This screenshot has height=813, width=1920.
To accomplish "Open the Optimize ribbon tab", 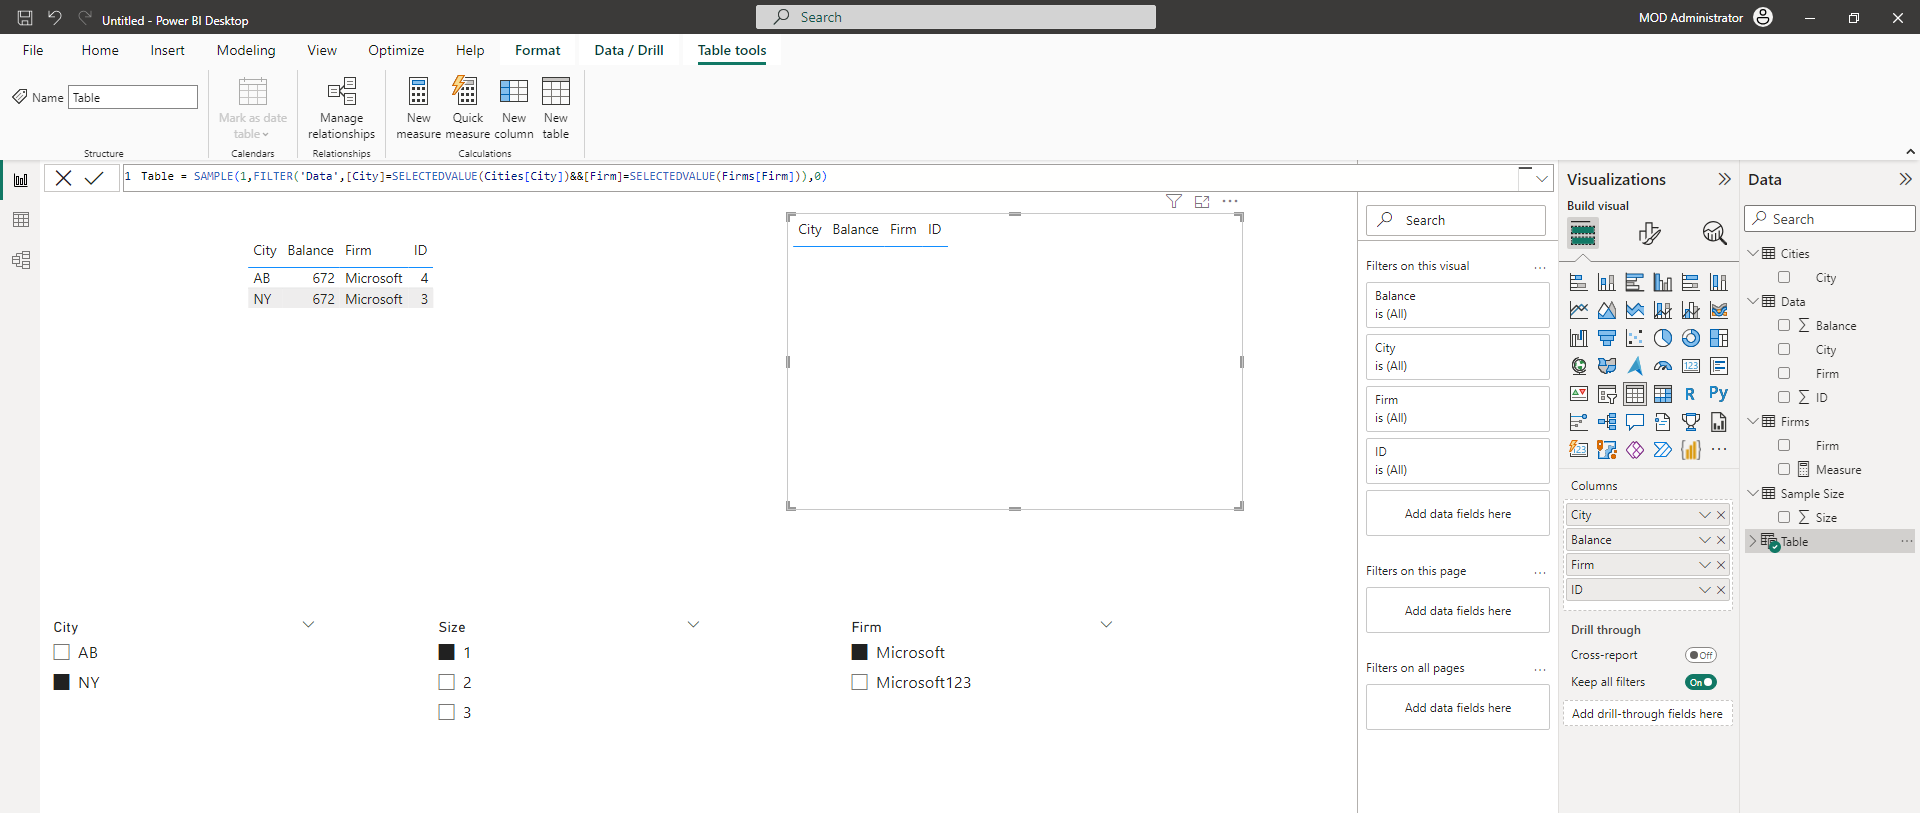I will click(396, 50).
